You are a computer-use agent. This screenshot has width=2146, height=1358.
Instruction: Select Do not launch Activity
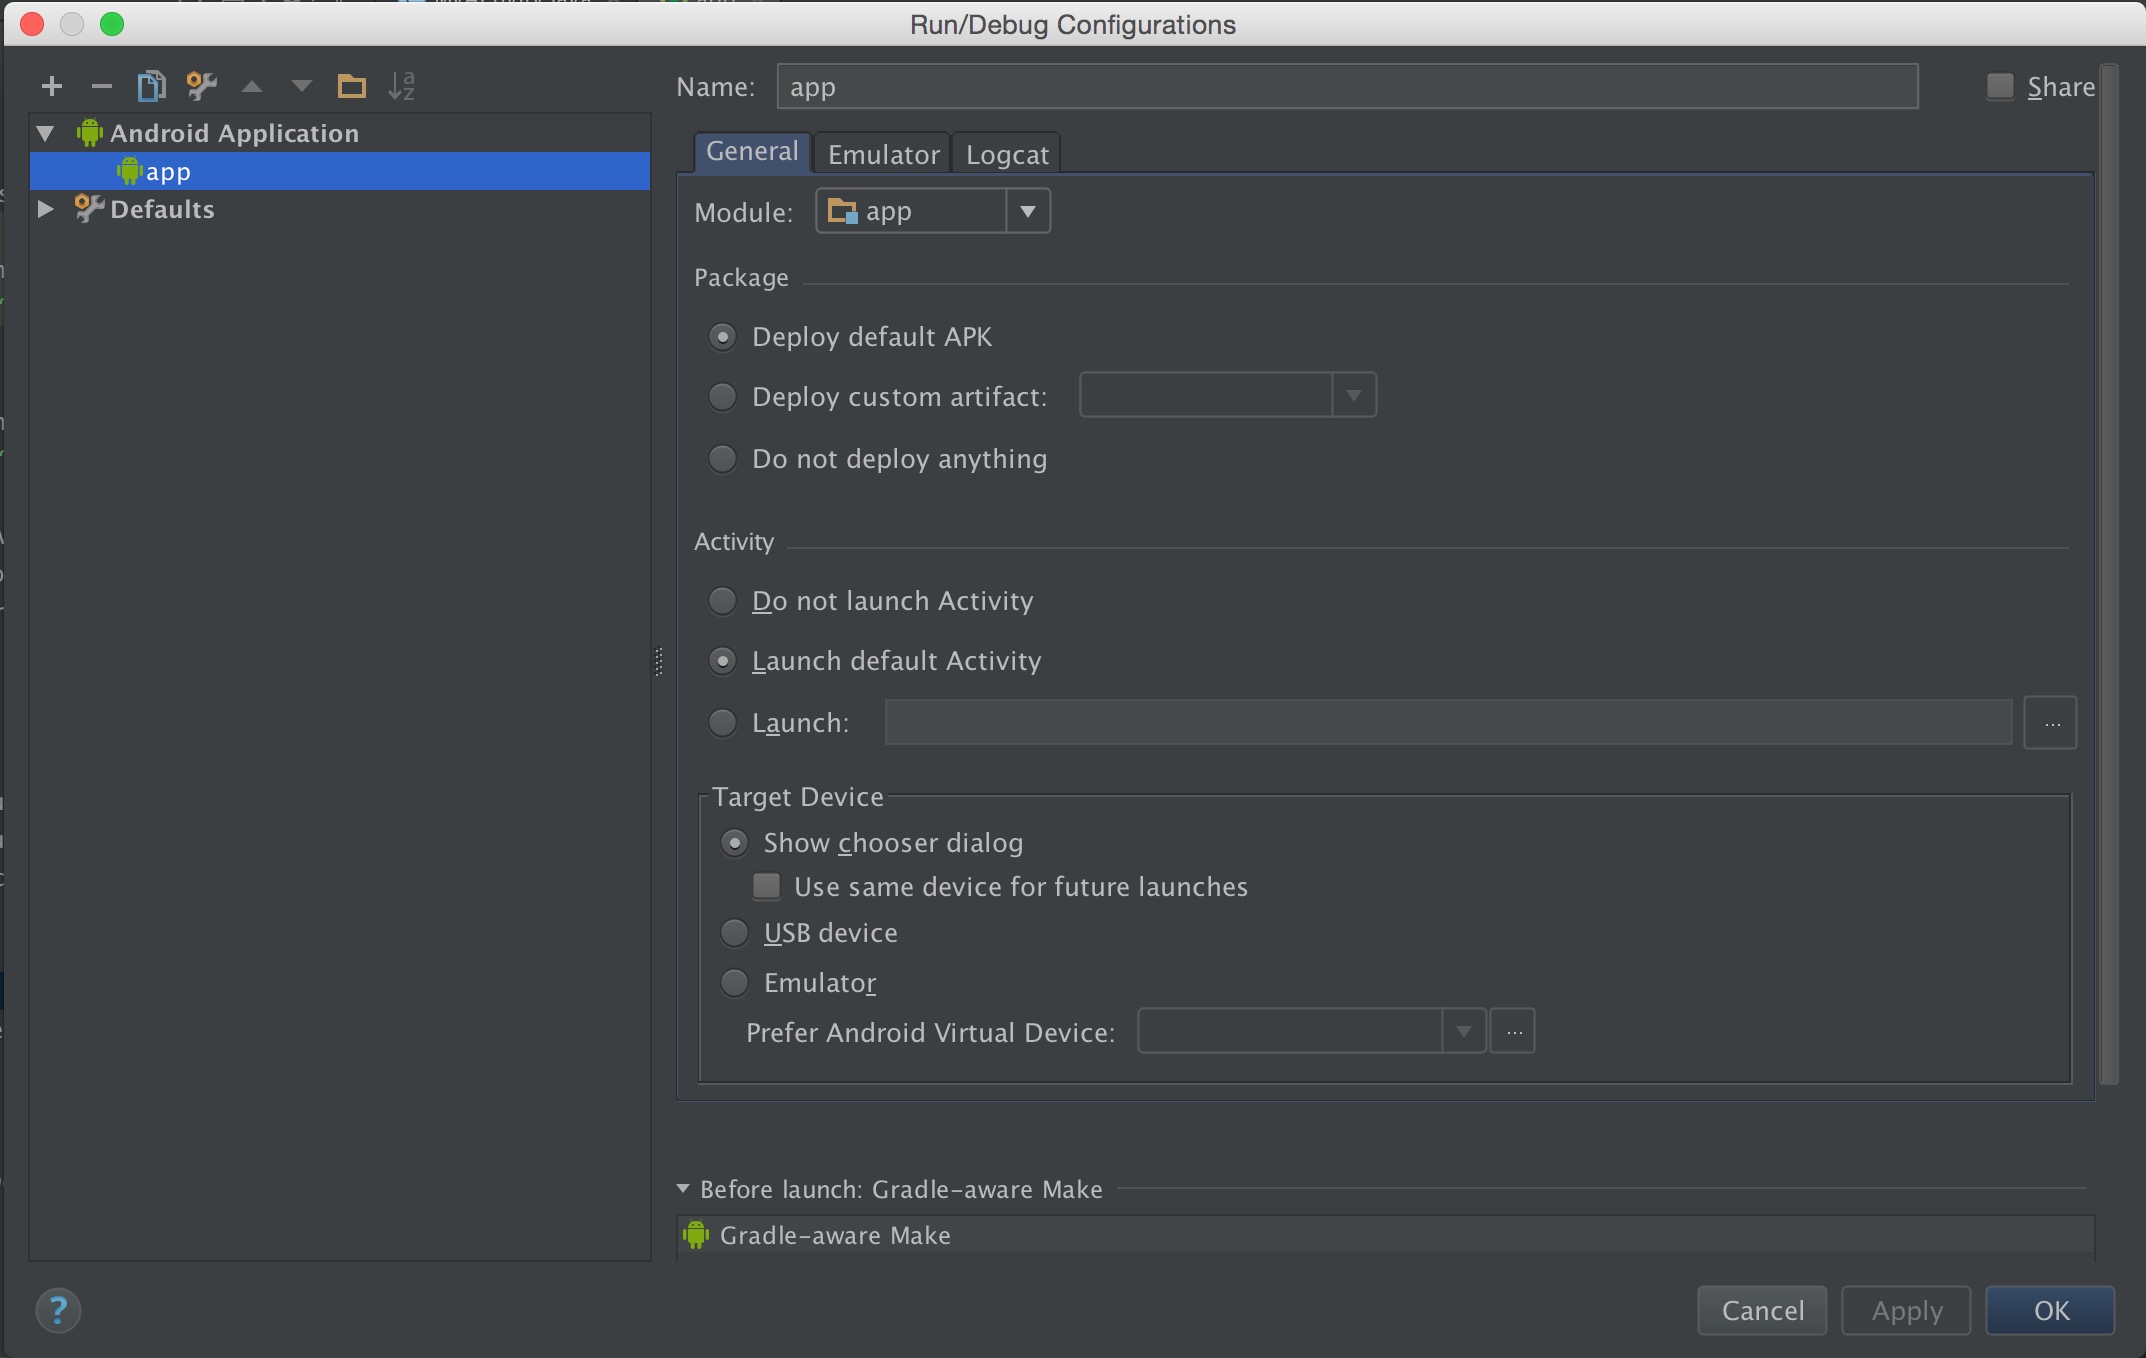tap(722, 601)
